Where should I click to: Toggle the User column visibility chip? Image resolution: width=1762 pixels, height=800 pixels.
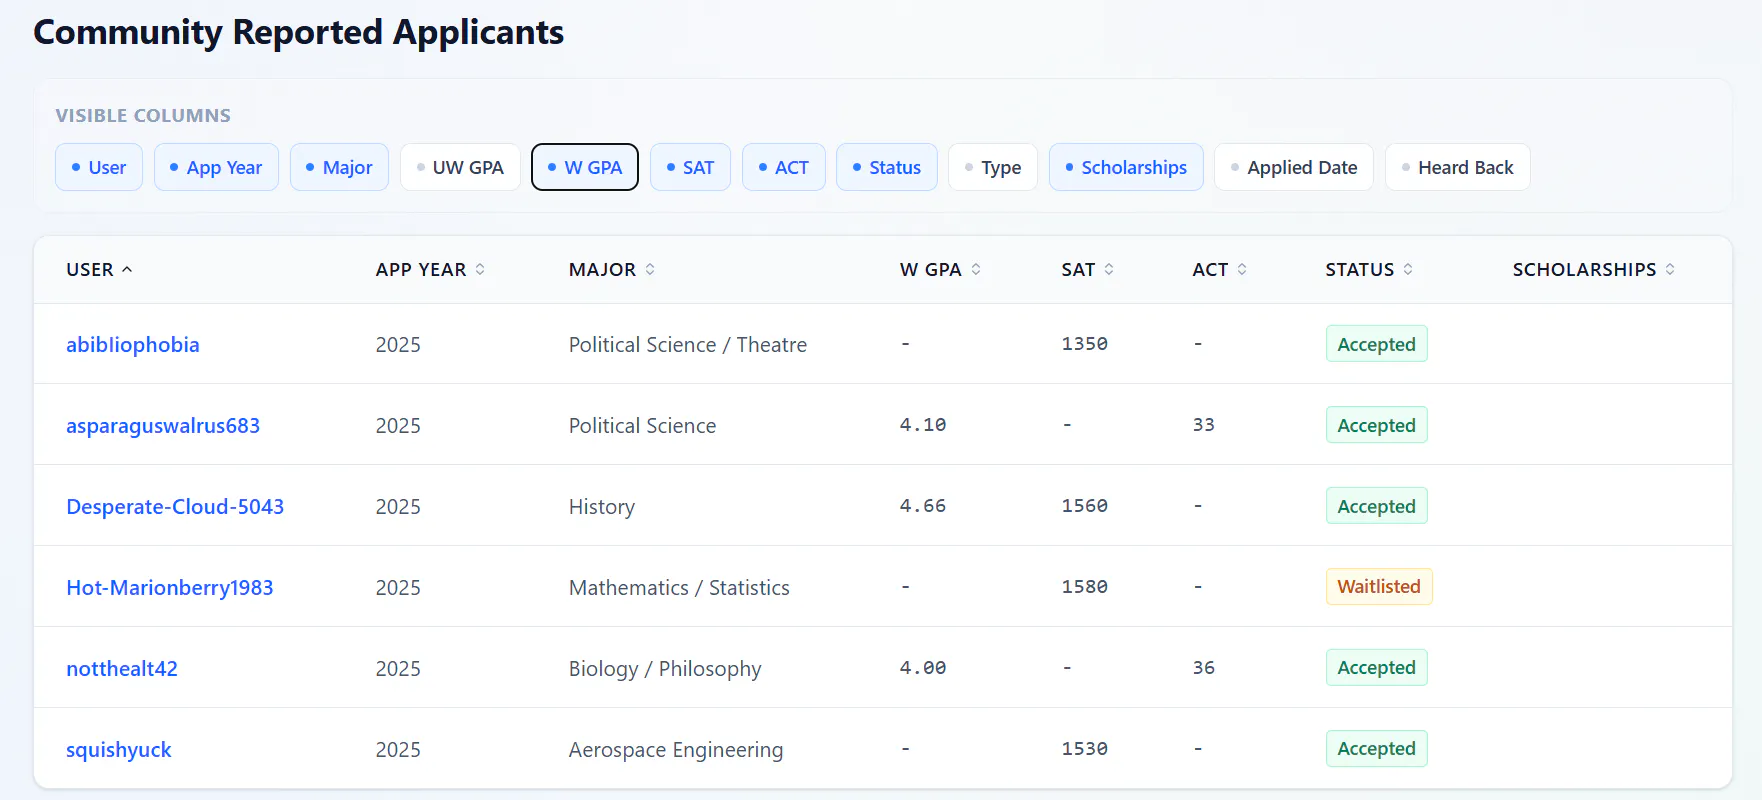coord(99,167)
